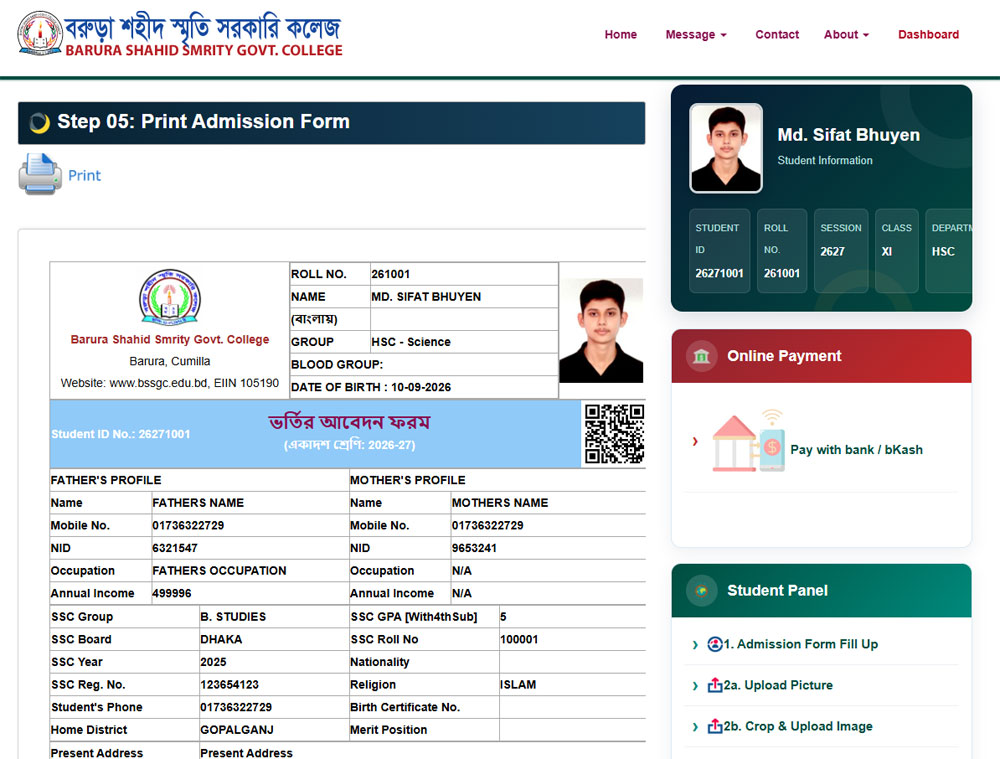
Task: Click the chevron before Pay with bank / bKash
Action: (x=695, y=441)
